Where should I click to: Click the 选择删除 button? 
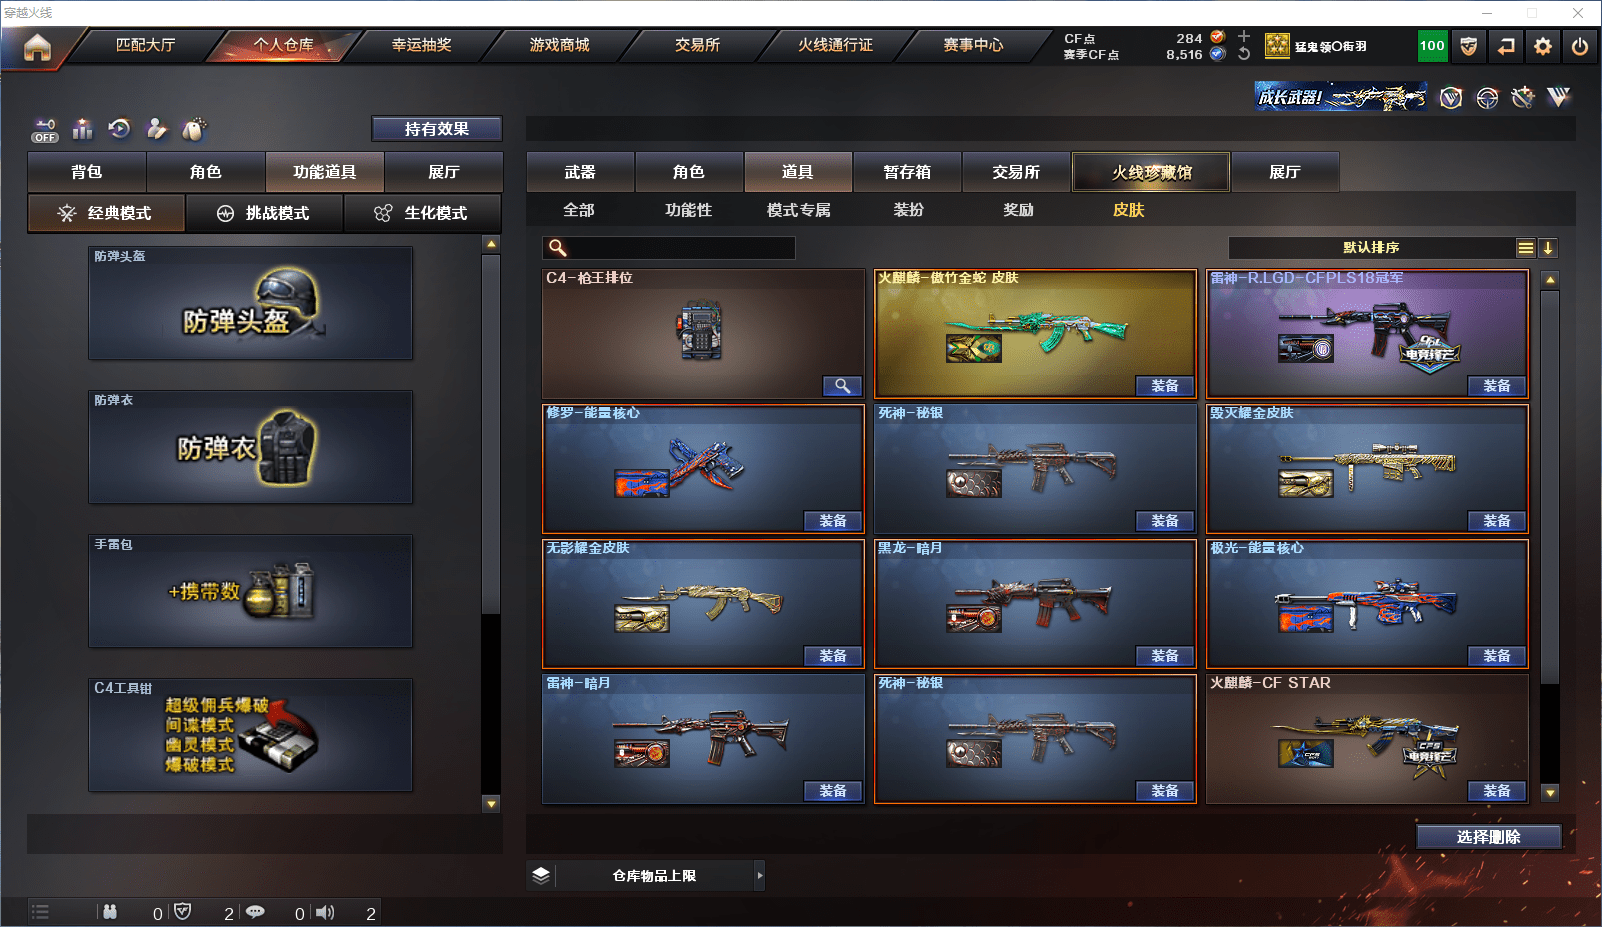click(x=1489, y=837)
